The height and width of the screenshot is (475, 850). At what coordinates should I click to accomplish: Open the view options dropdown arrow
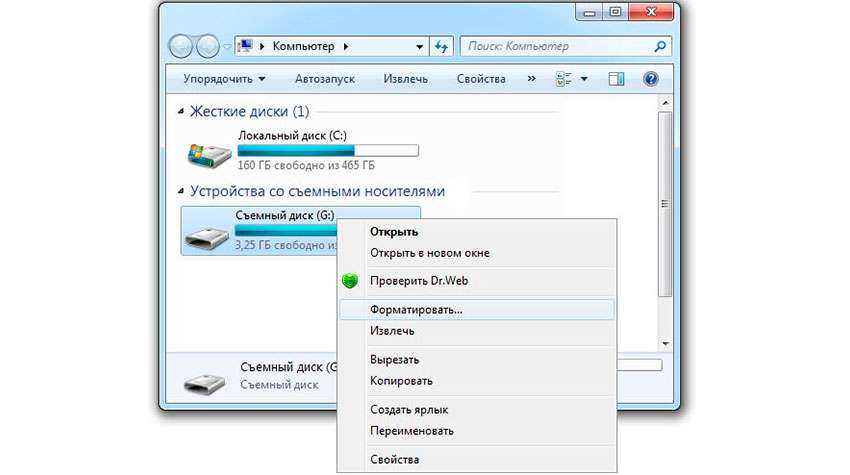click(584, 79)
